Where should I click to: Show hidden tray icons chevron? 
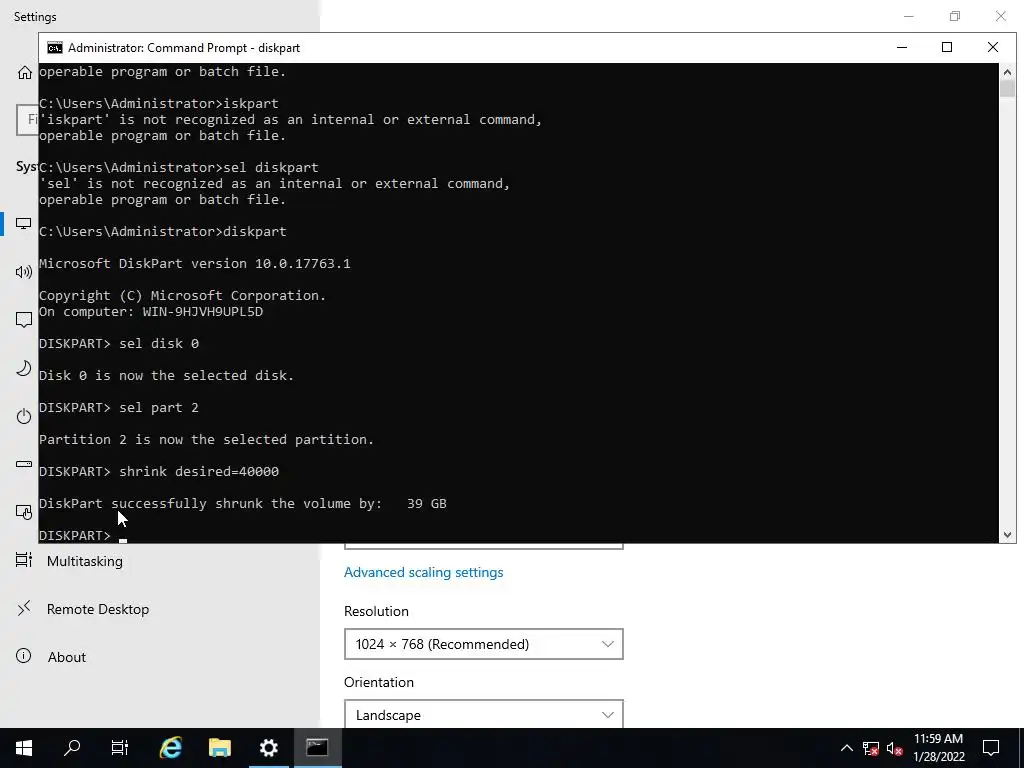tap(846, 748)
